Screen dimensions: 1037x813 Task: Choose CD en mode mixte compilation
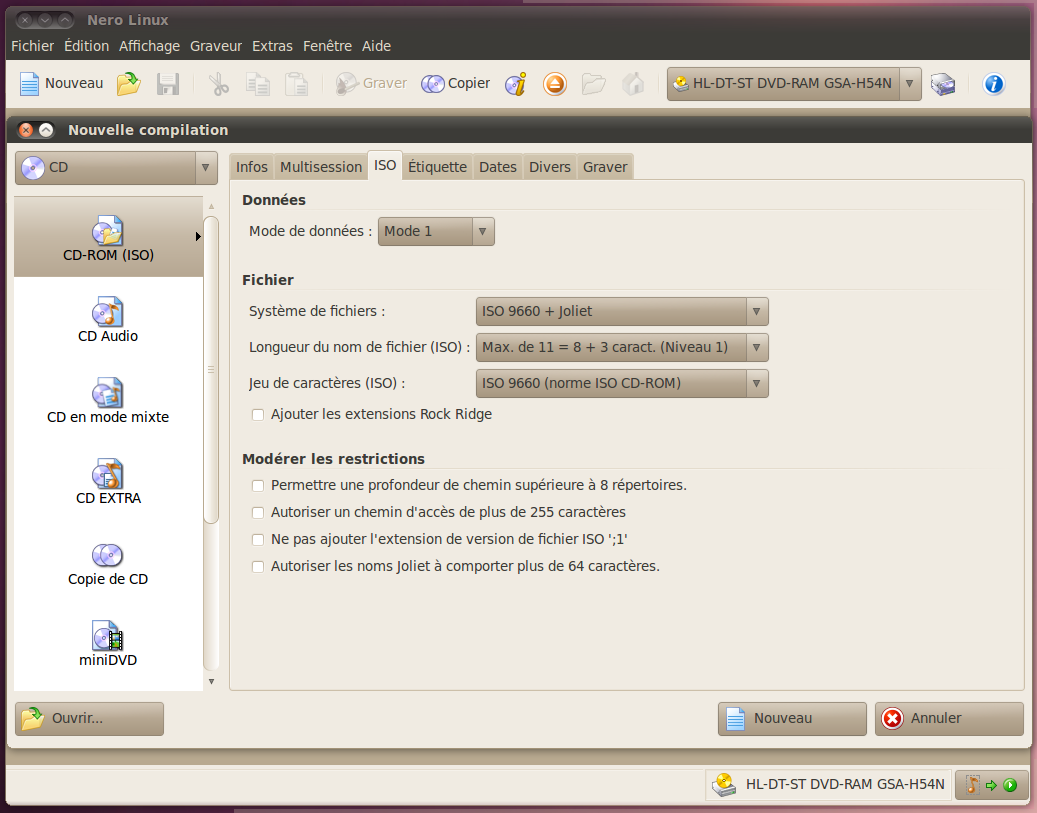click(x=108, y=400)
